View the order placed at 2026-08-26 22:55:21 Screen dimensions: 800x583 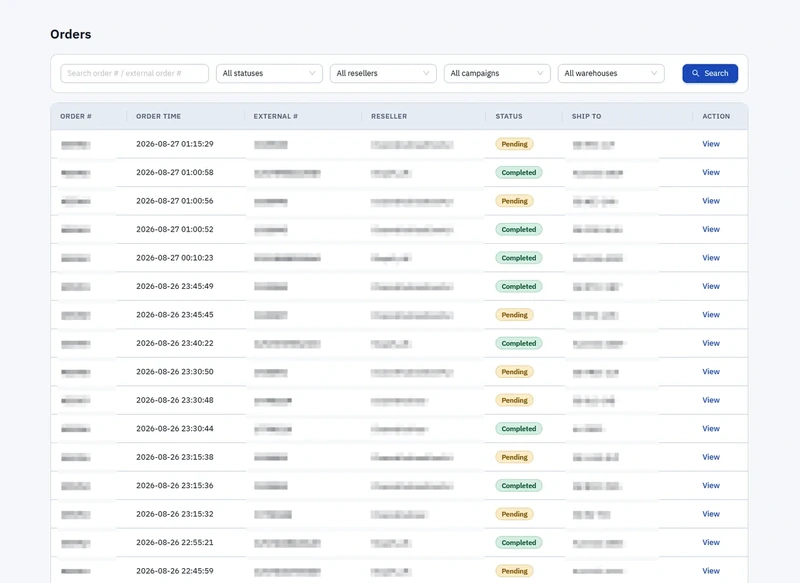pyautogui.click(x=711, y=543)
